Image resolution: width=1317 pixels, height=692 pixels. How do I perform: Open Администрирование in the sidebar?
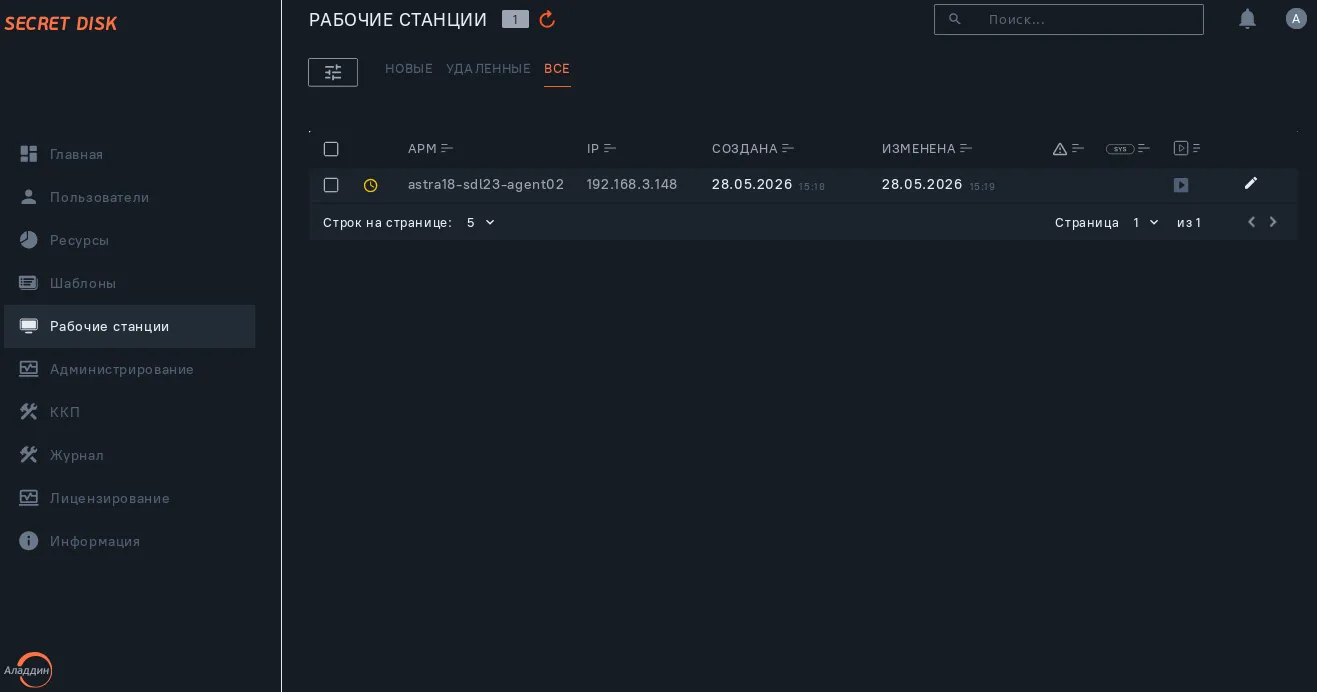point(129,369)
